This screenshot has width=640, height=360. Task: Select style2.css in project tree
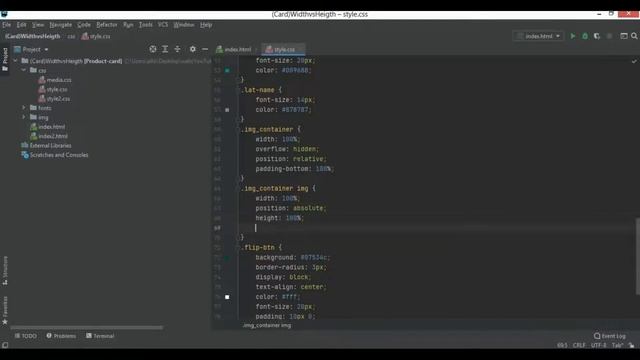coord(54,98)
